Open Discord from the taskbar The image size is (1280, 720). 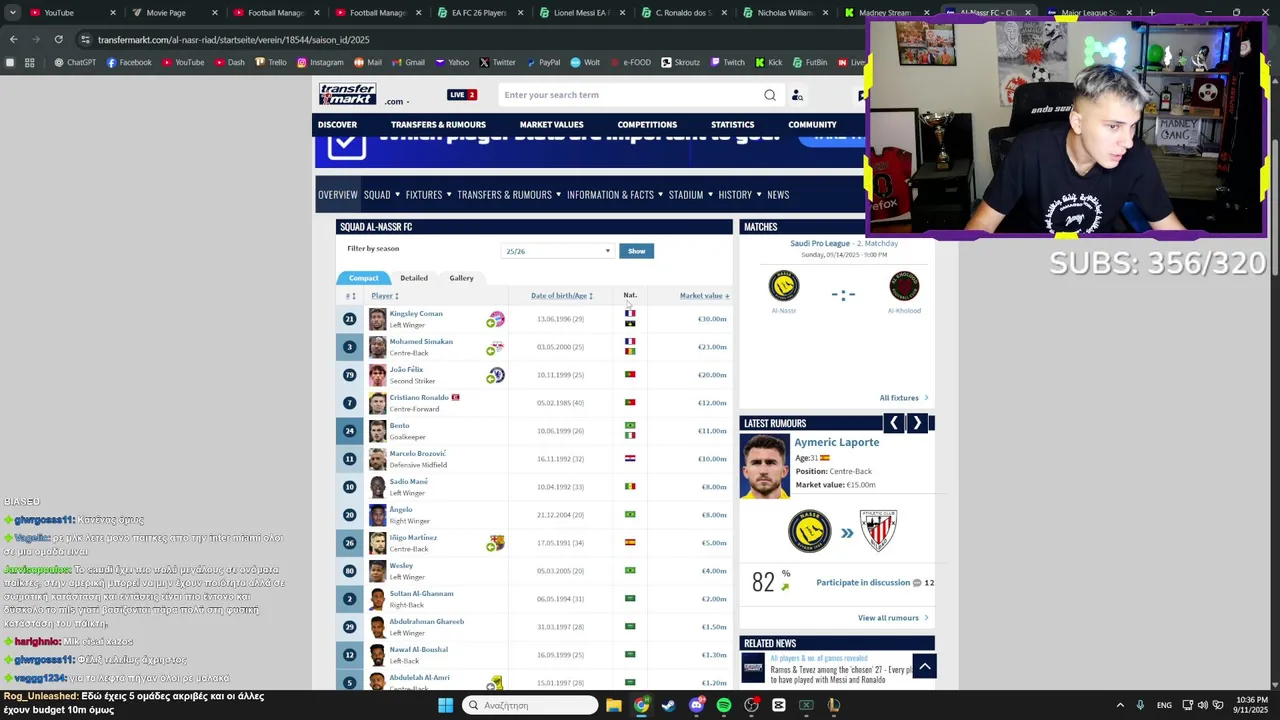pyautogui.click(x=696, y=705)
